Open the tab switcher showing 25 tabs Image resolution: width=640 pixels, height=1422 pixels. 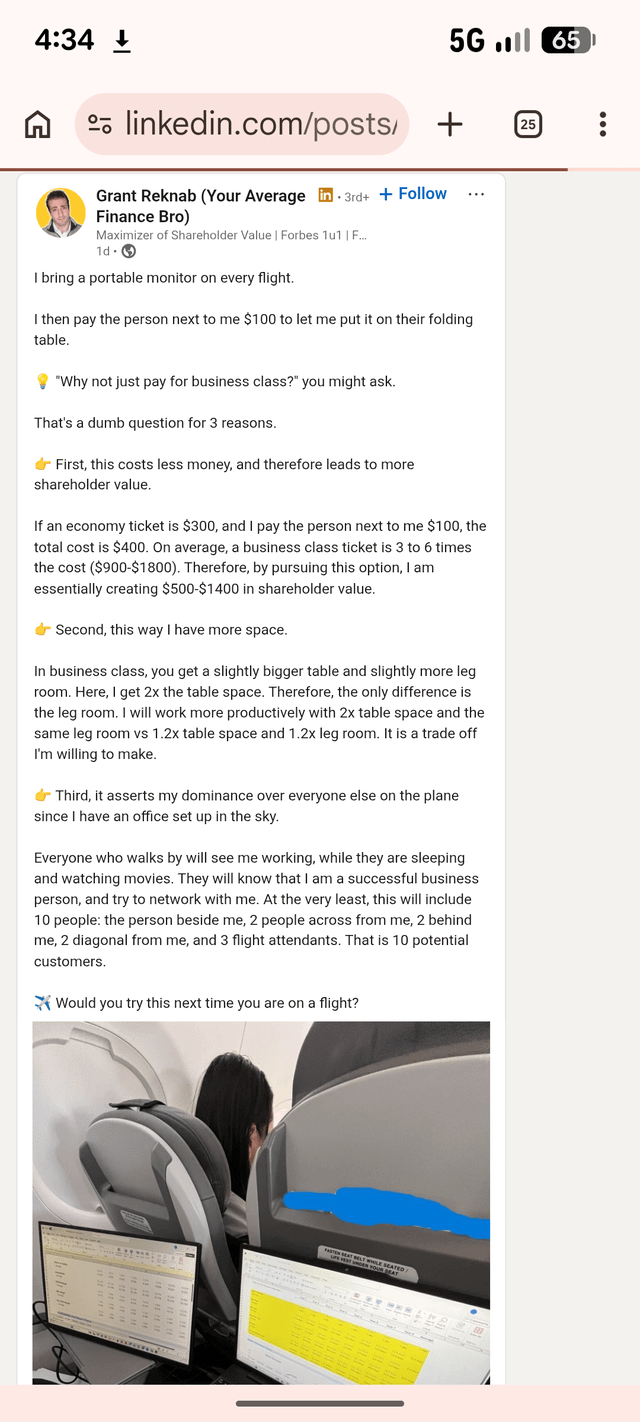pyautogui.click(x=528, y=124)
